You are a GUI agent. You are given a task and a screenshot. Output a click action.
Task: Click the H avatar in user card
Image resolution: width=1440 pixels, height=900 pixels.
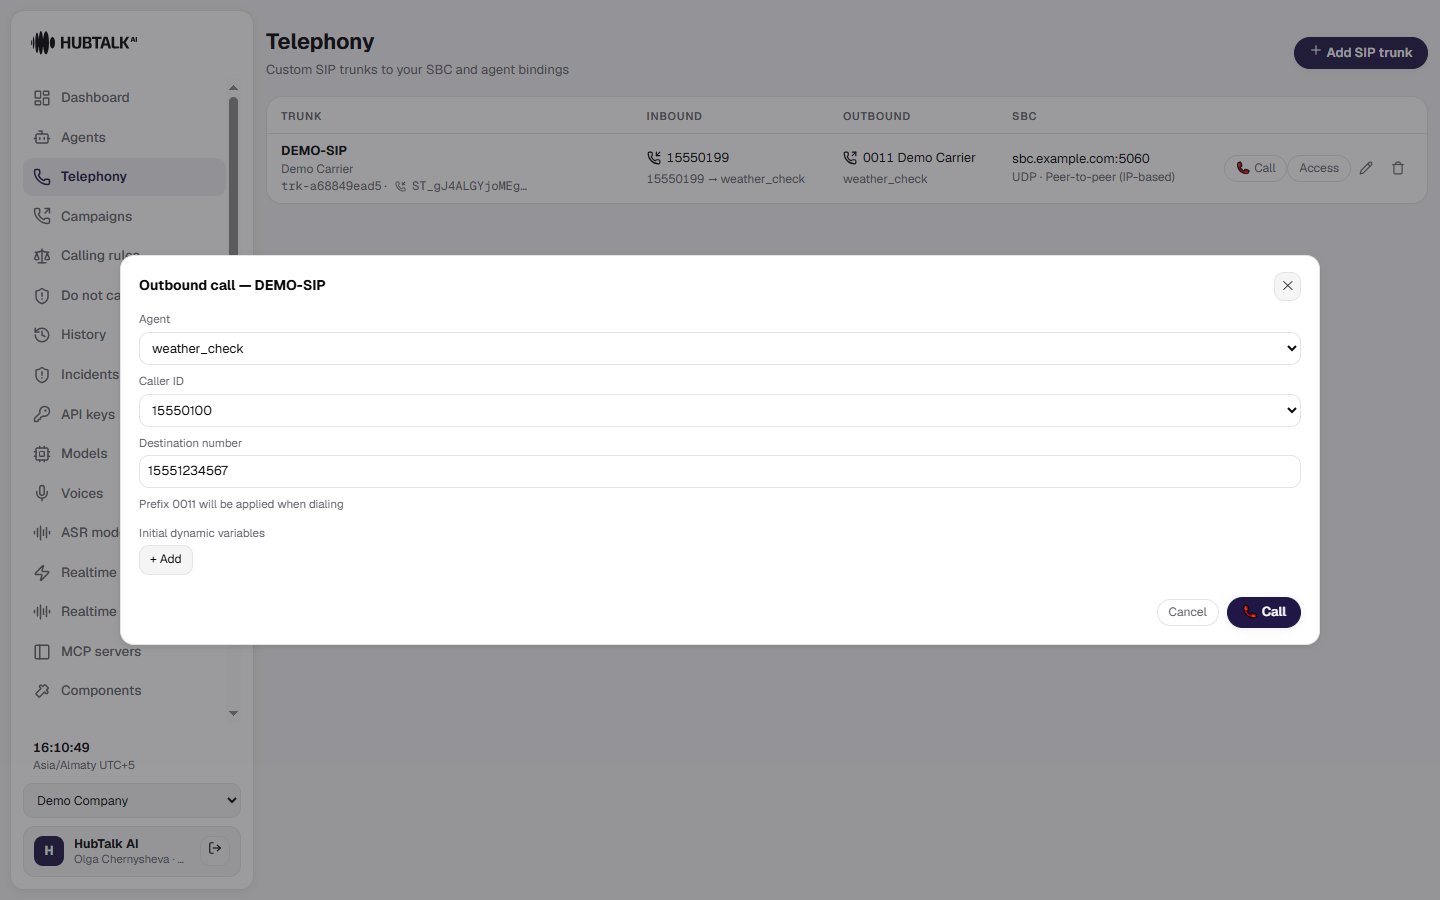[49, 851]
